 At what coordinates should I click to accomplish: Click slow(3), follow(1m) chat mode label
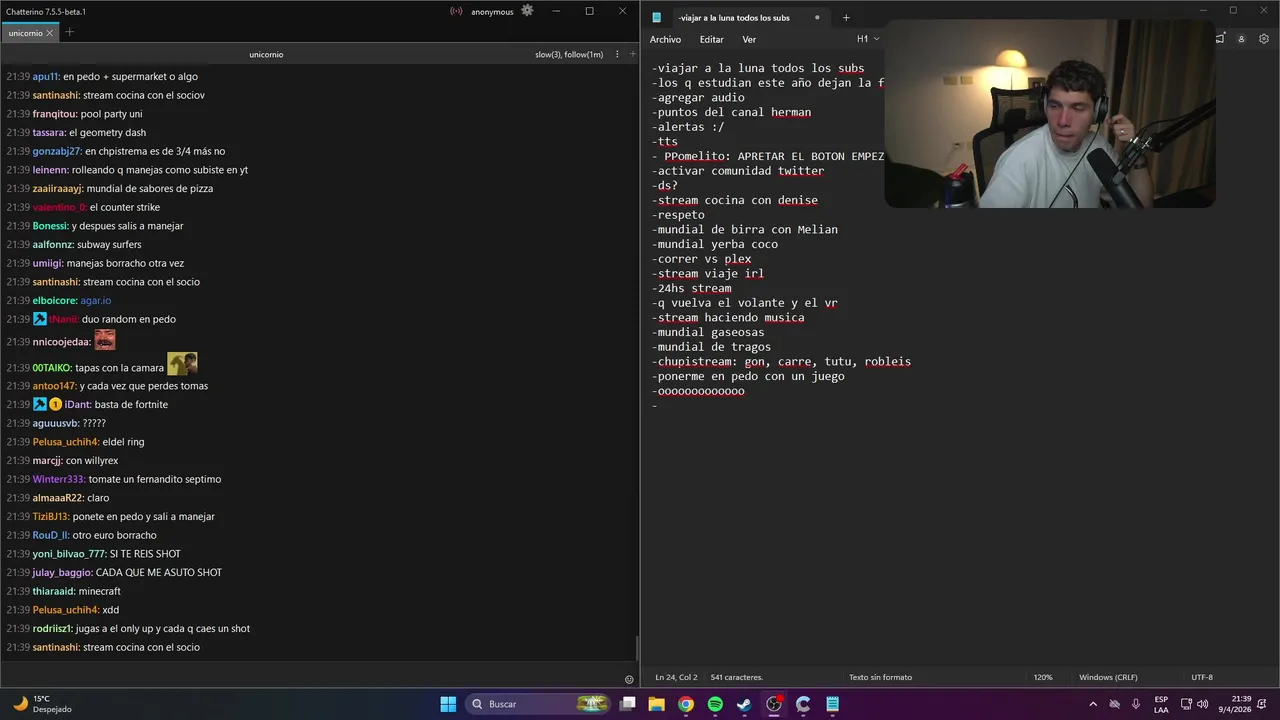(569, 54)
